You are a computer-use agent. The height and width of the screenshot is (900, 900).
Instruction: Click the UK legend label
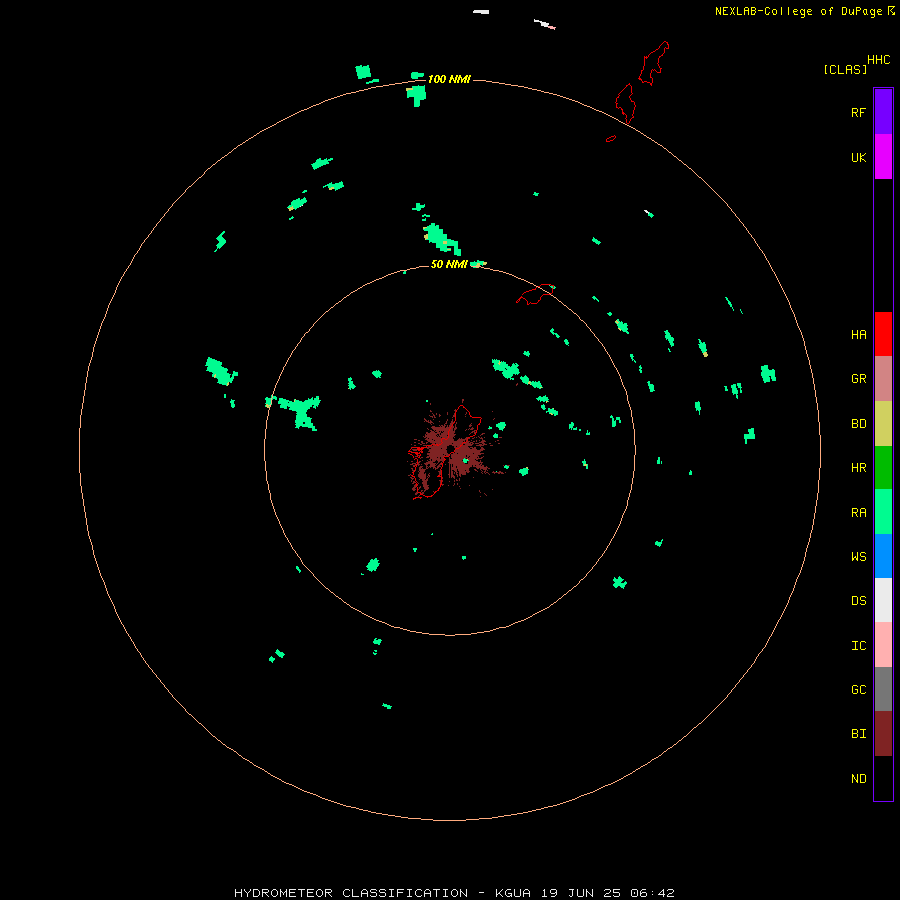pos(858,157)
